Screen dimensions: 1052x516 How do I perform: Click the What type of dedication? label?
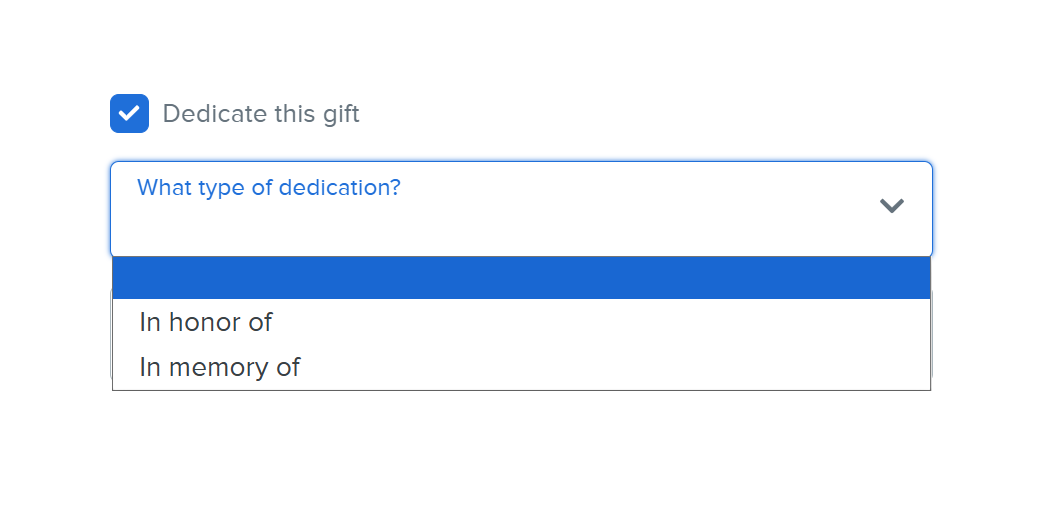pos(268,187)
